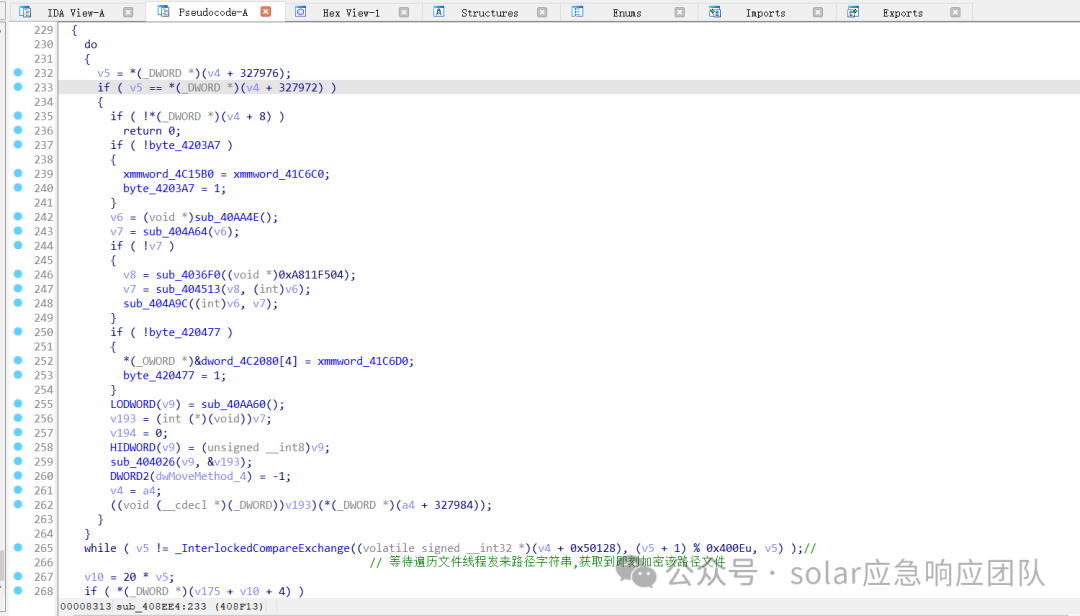Click global variable xmmword_4C15B0 on line 239
The image size is (1080, 616).
[x=169, y=174]
